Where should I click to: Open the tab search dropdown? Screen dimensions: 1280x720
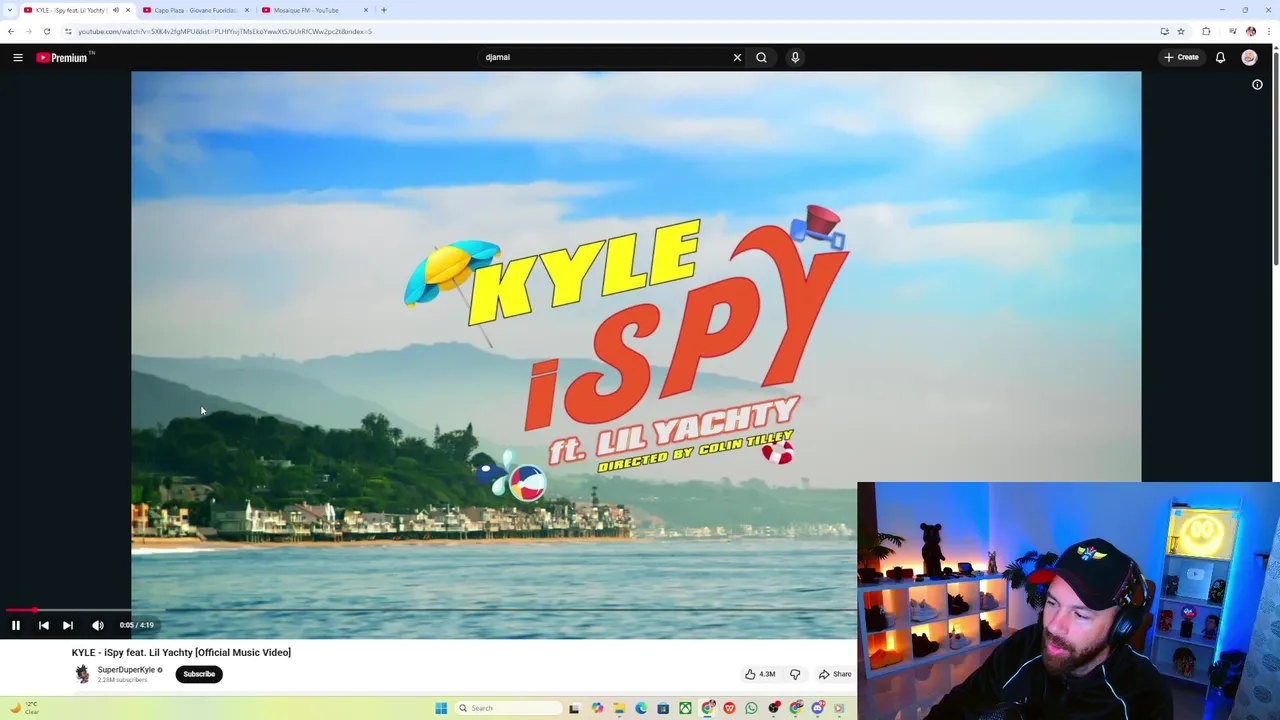pyautogui.click(x=9, y=10)
